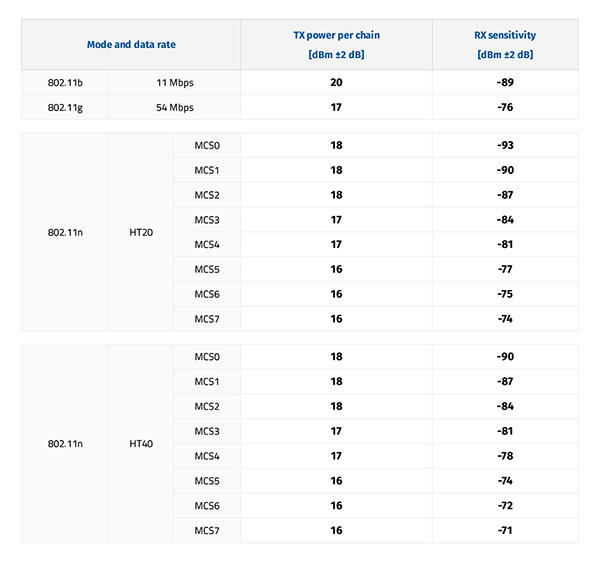Screen dimensions: 600x563
Task: Click MCS0 in the HT20 group
Action: 208,145
